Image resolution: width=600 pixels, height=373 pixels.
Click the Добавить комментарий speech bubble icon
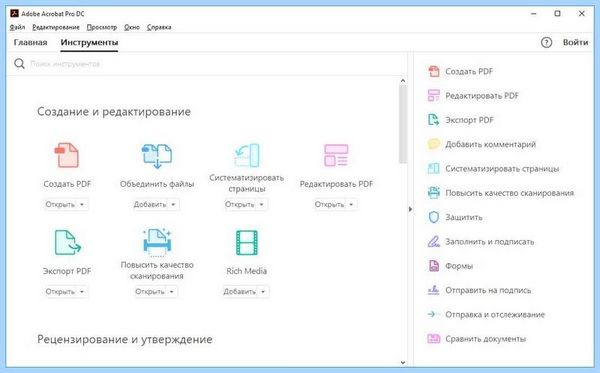tap(434, 144)
